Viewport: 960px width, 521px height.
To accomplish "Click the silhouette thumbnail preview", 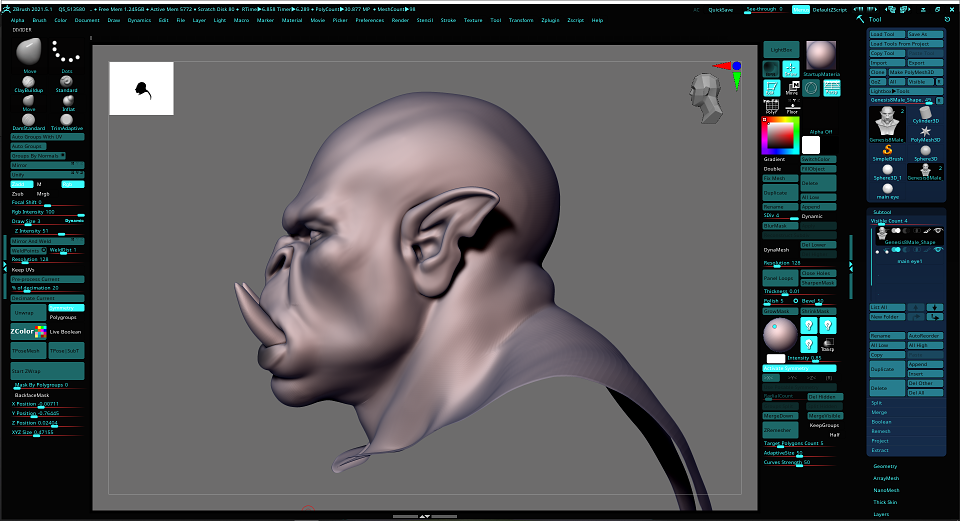I will pyautogui.click(x=141, y=88).
